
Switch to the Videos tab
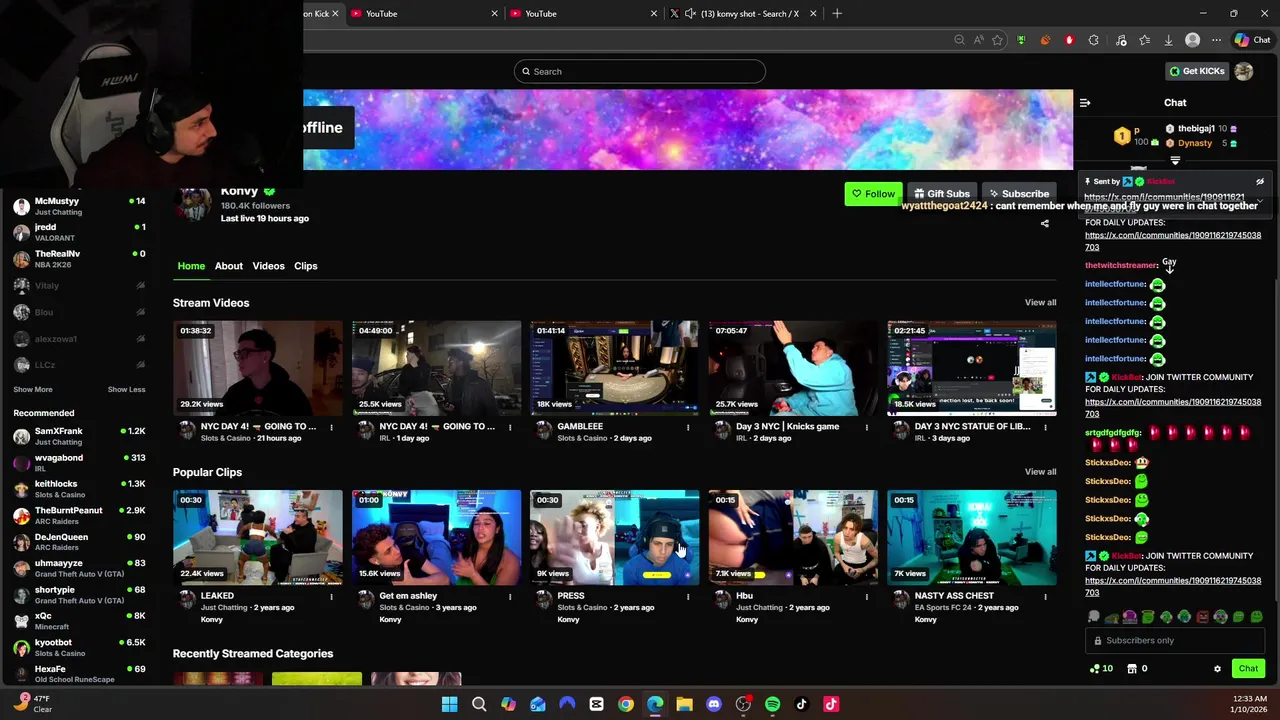click(x=268, y=266)
